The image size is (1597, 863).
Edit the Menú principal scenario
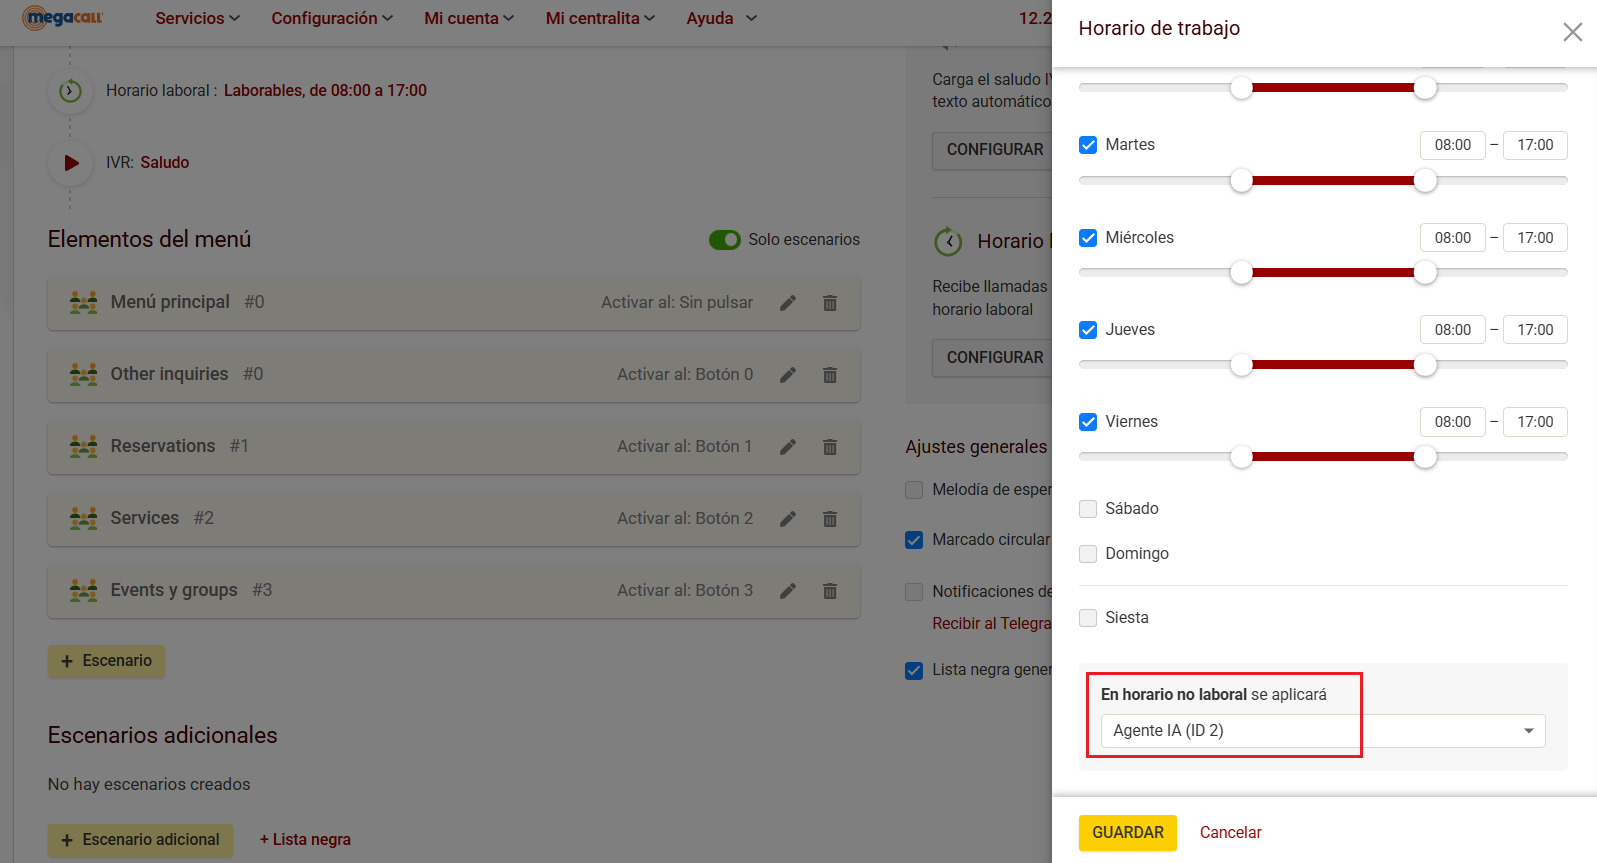click(x=788, y=303)
